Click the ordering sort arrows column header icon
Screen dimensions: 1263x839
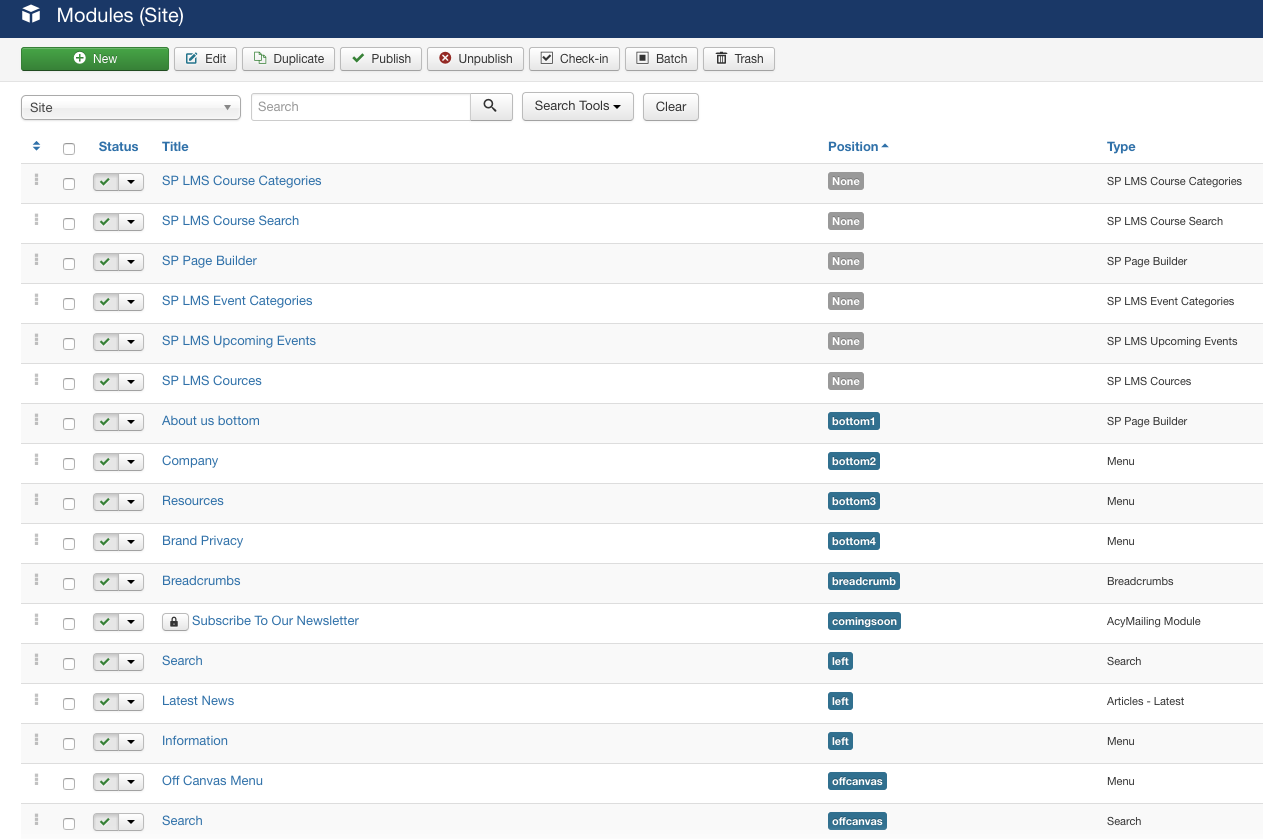37,146
